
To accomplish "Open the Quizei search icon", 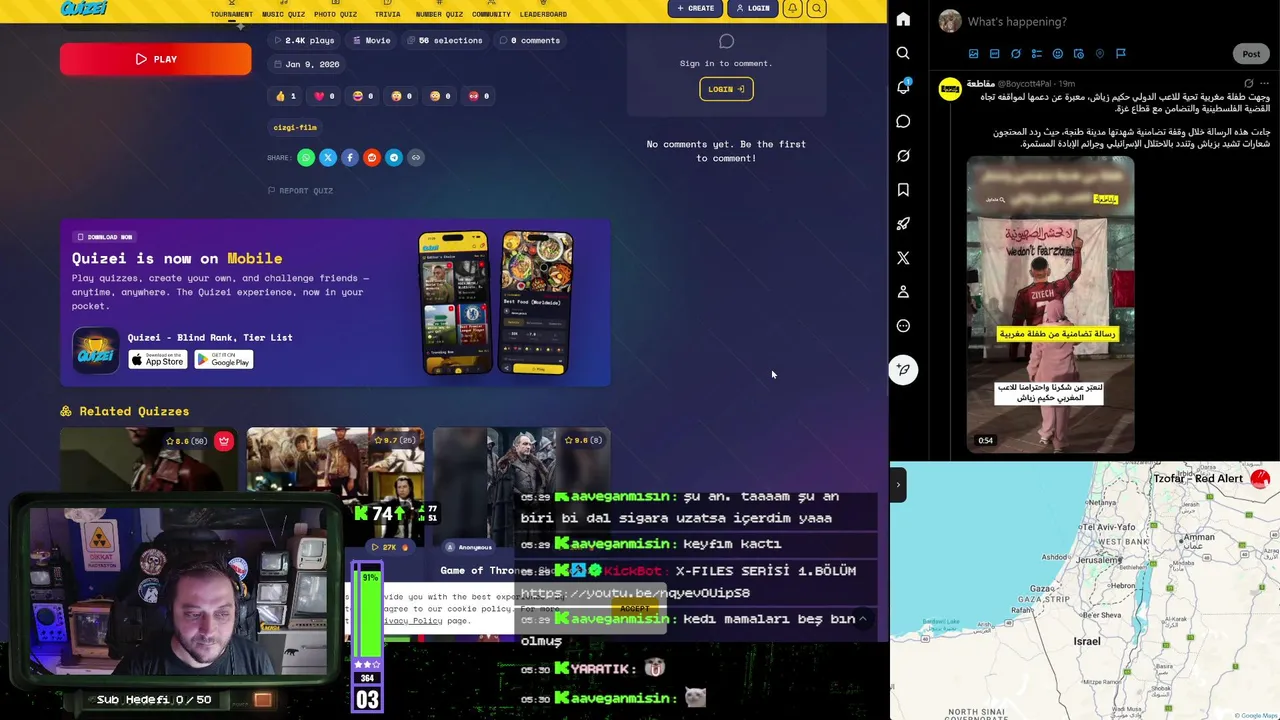I will (816, 8).
